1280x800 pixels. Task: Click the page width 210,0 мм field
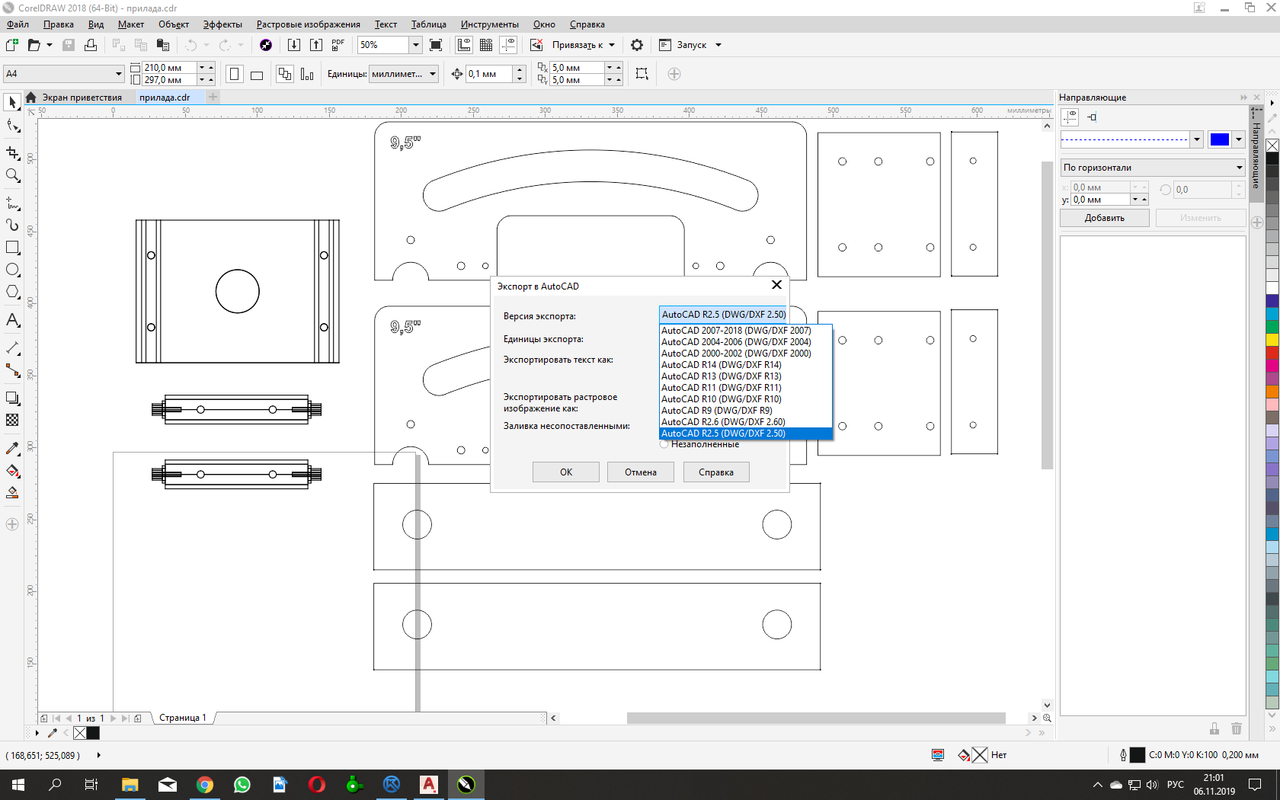(x=169, y=68)
